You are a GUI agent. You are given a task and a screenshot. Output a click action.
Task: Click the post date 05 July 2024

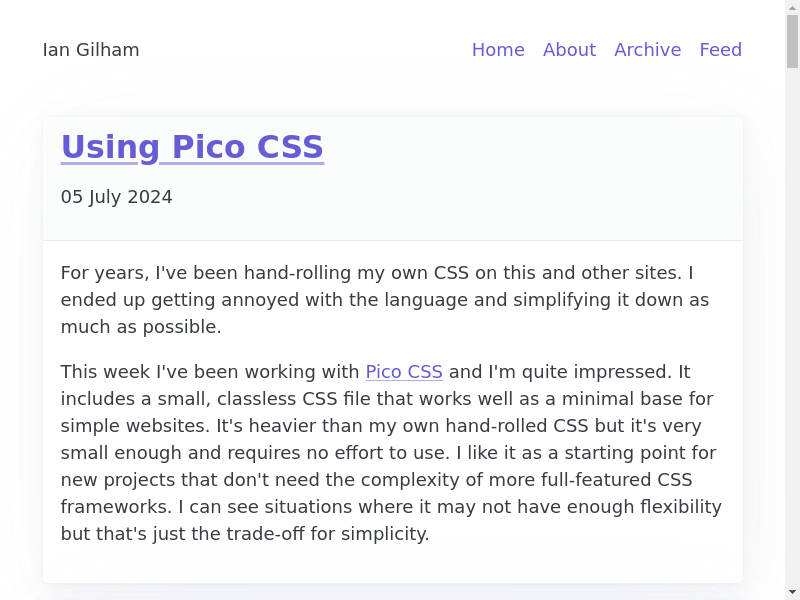click(116, 197)
